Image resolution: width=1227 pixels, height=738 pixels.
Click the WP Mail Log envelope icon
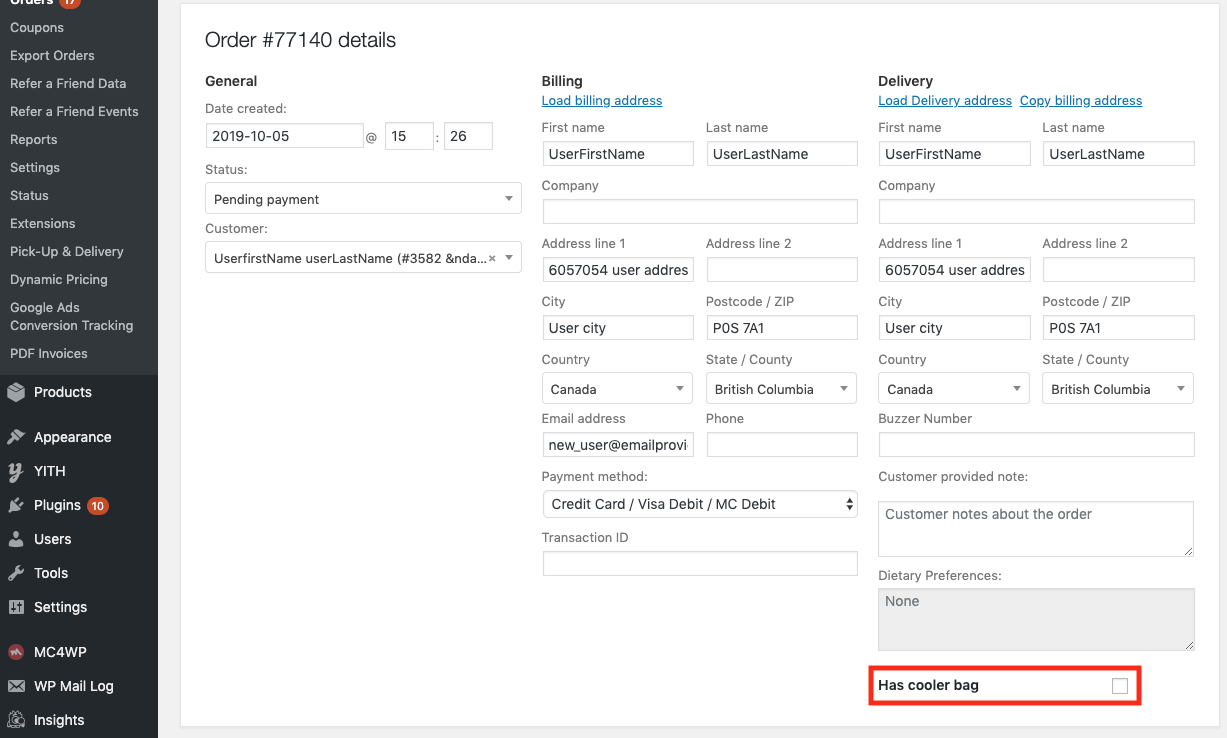click(16, 686)
